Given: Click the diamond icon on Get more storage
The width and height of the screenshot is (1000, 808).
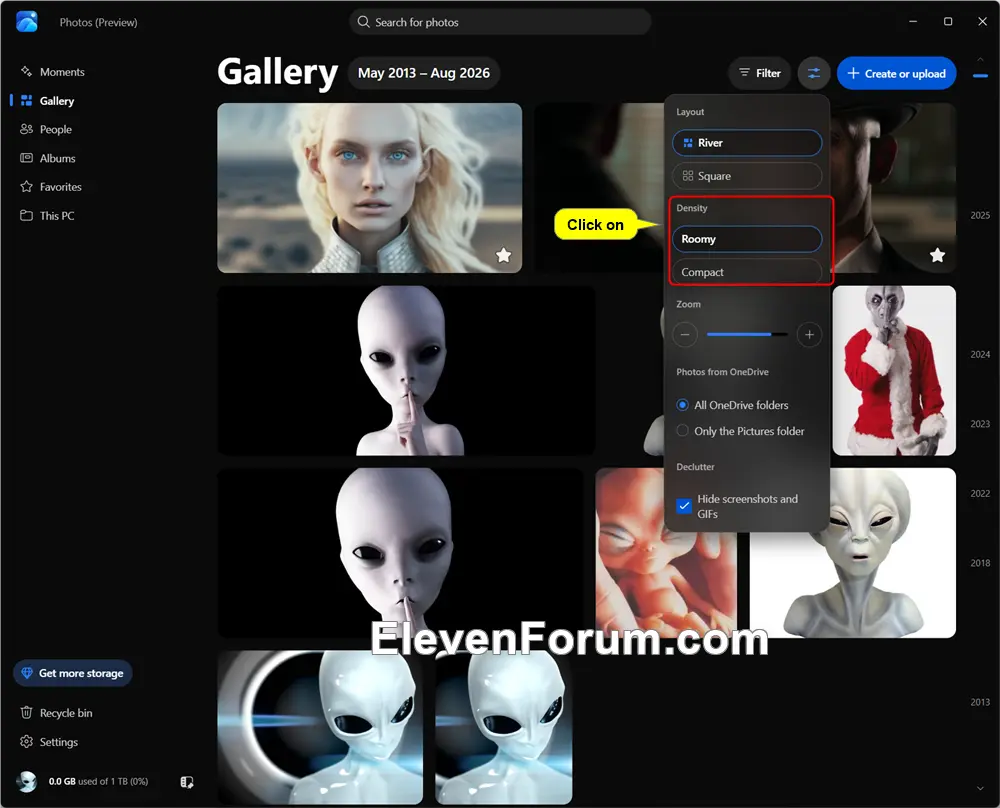Looking at the screenshot, I should coord(27,673).
